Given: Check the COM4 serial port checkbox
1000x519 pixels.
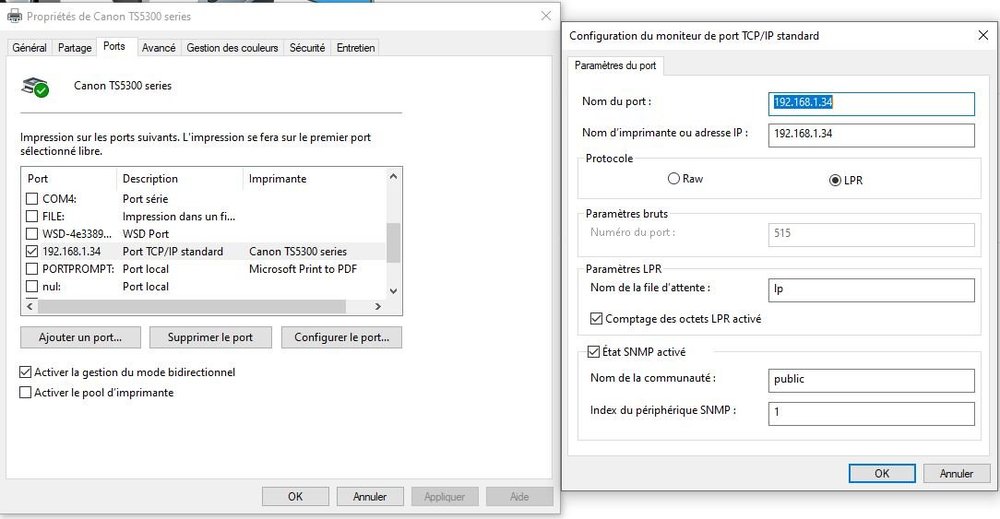Looking at the screenshot, I should click(32, 199).
